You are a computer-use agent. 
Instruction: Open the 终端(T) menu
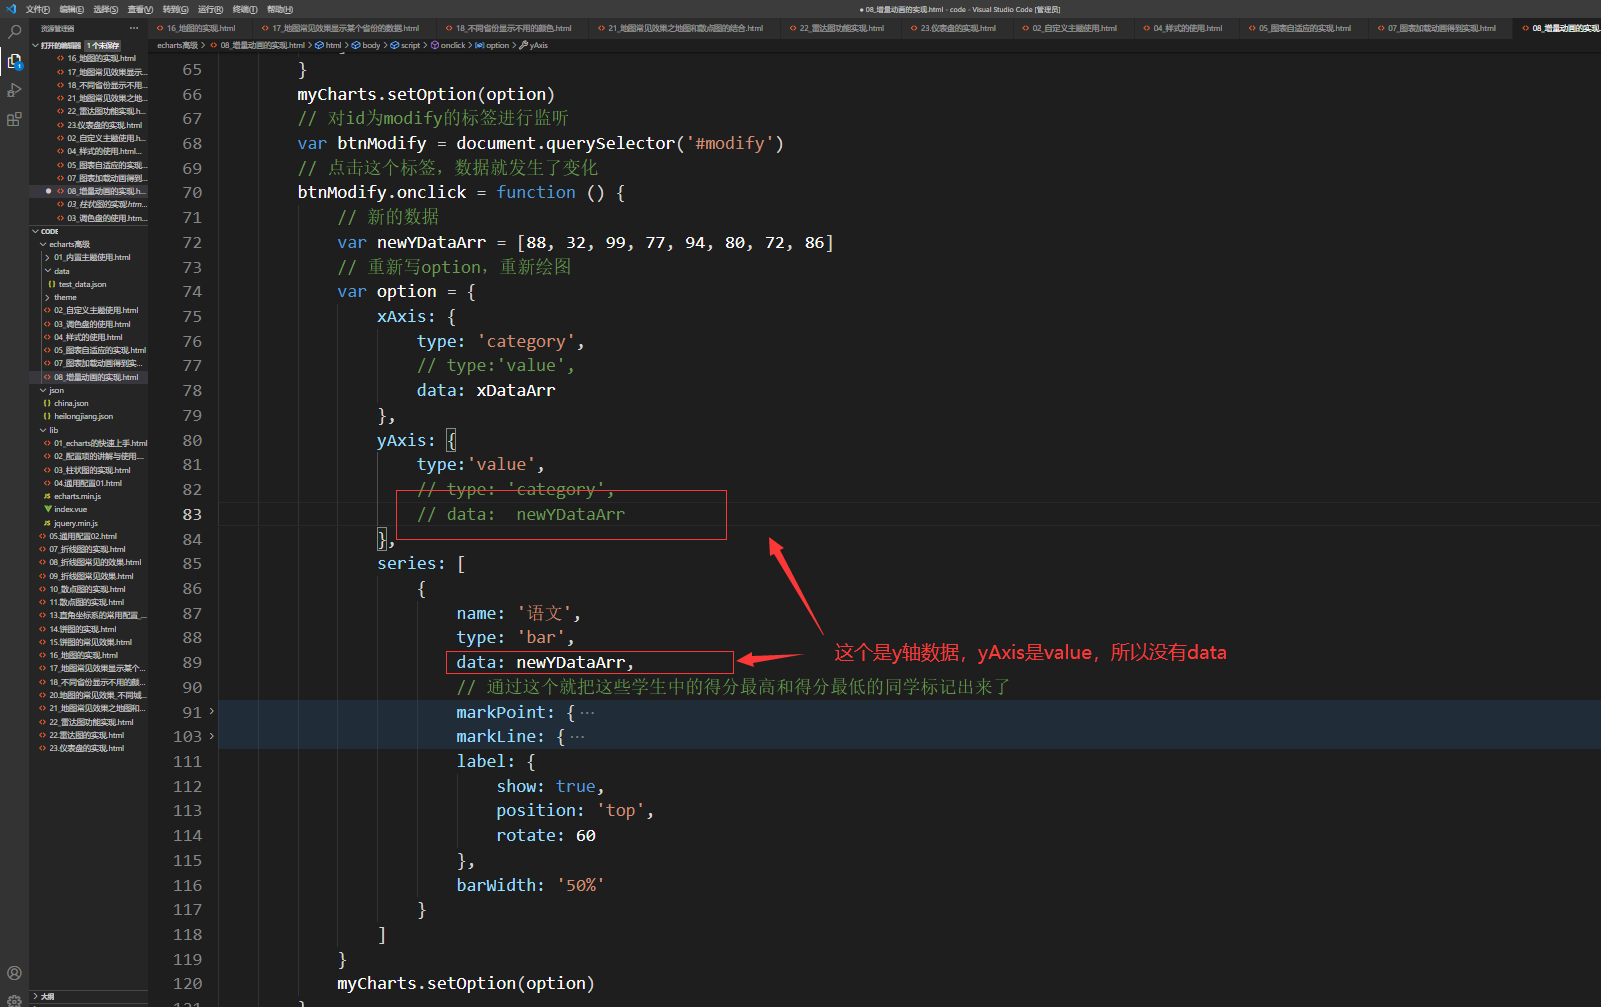[x=245, y=9]
